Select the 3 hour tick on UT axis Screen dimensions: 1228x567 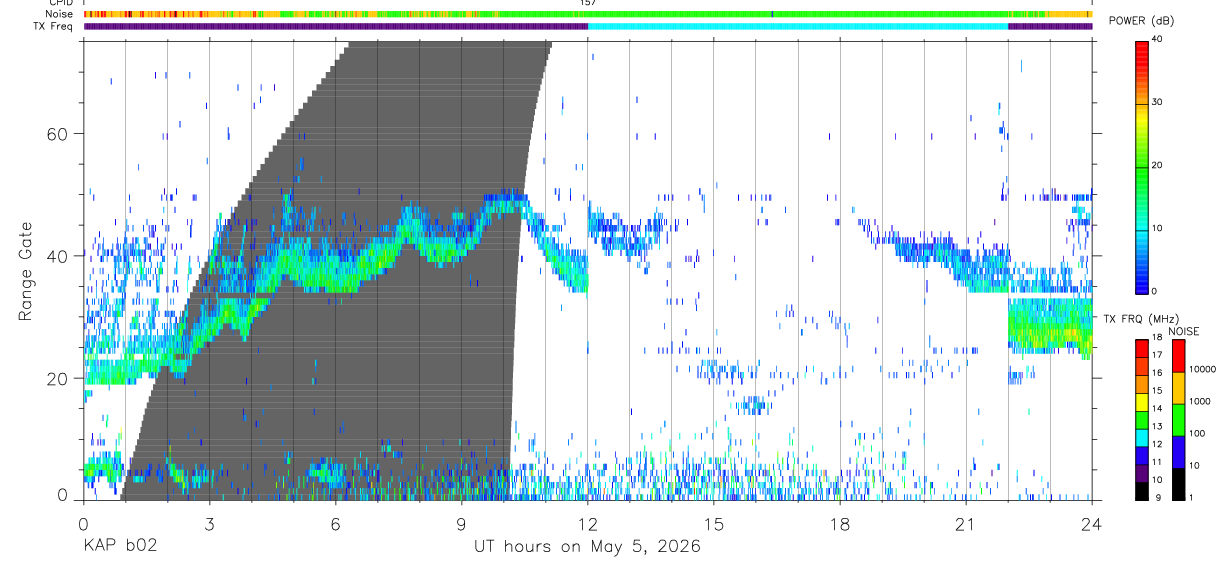point(210,522)
